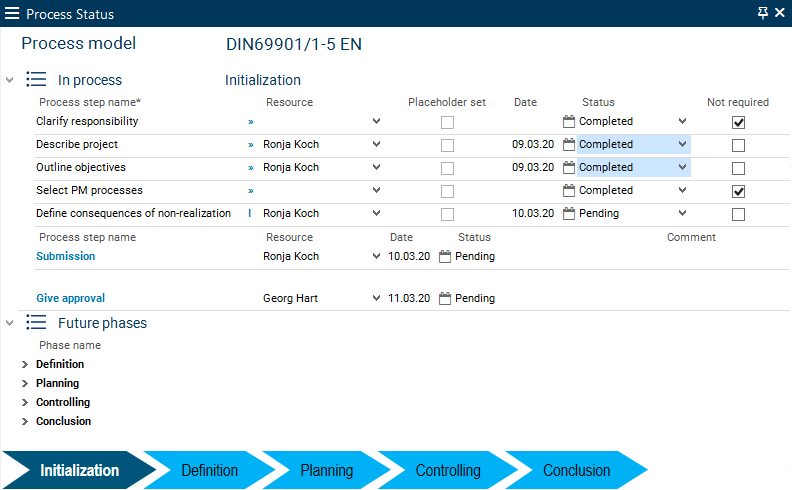Screen dimensions: 792x490
Task: Switch to the Planning phase tab
Action: click(326, 470)
